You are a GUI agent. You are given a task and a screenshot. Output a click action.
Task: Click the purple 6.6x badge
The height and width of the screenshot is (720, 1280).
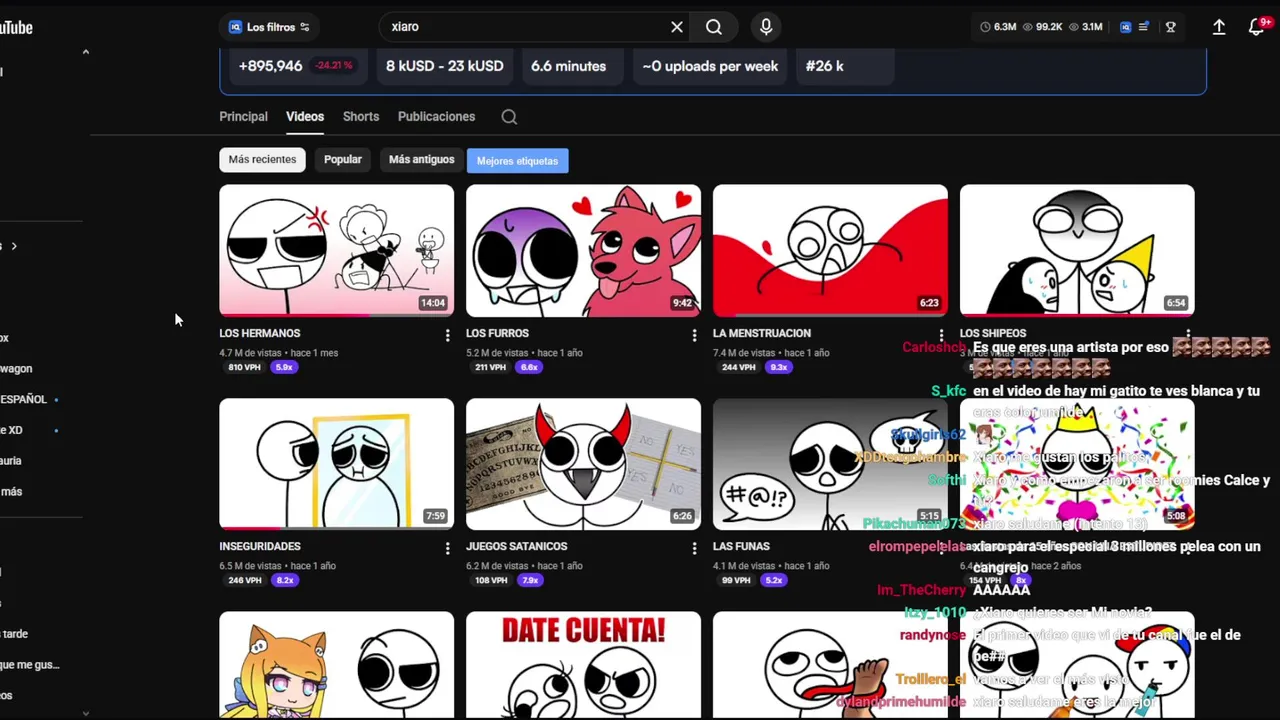[x=530, y=367]
